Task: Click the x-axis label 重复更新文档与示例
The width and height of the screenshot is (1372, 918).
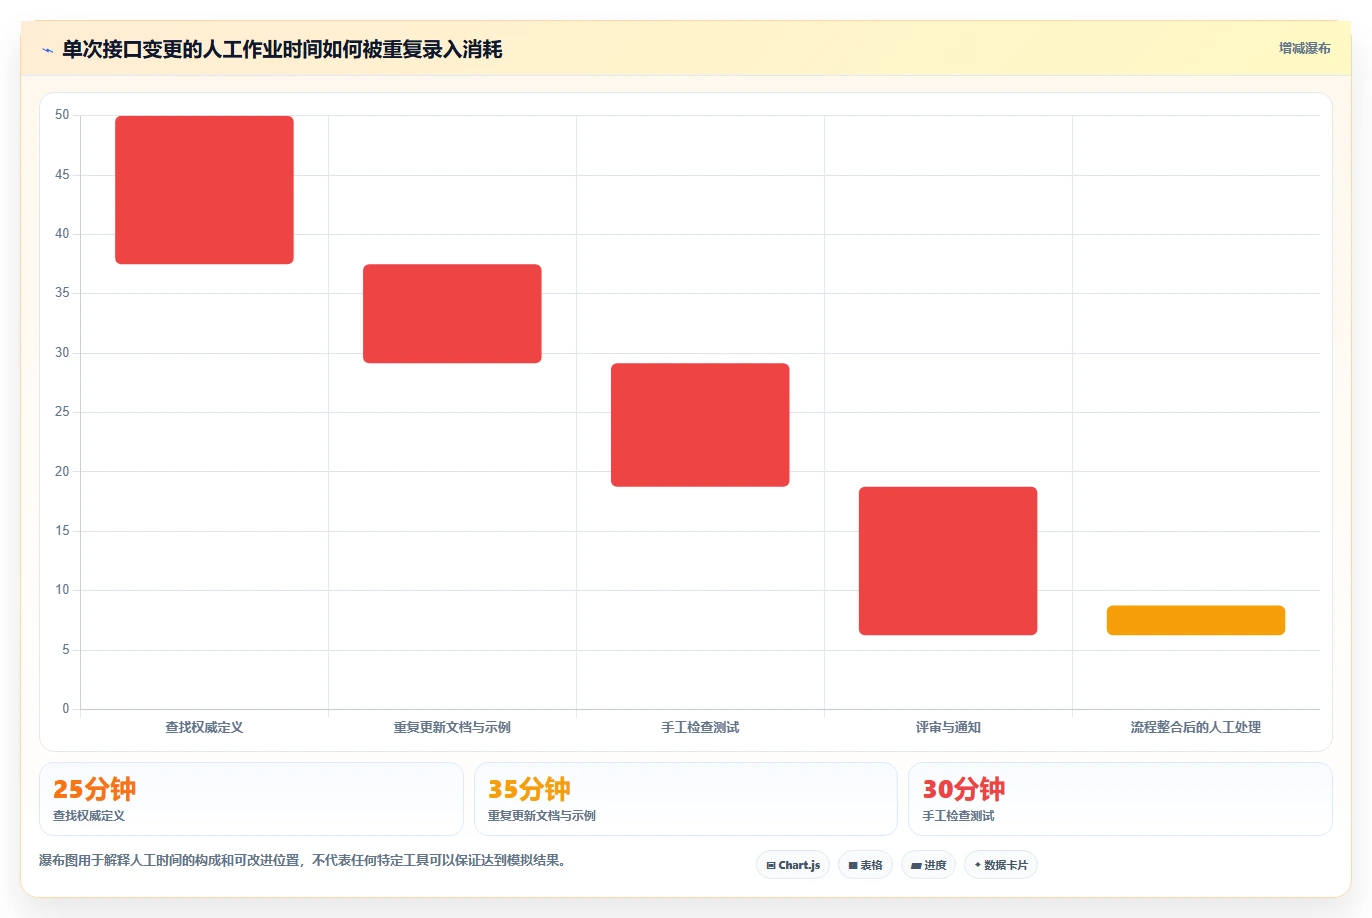Action: tap(452, 727)
